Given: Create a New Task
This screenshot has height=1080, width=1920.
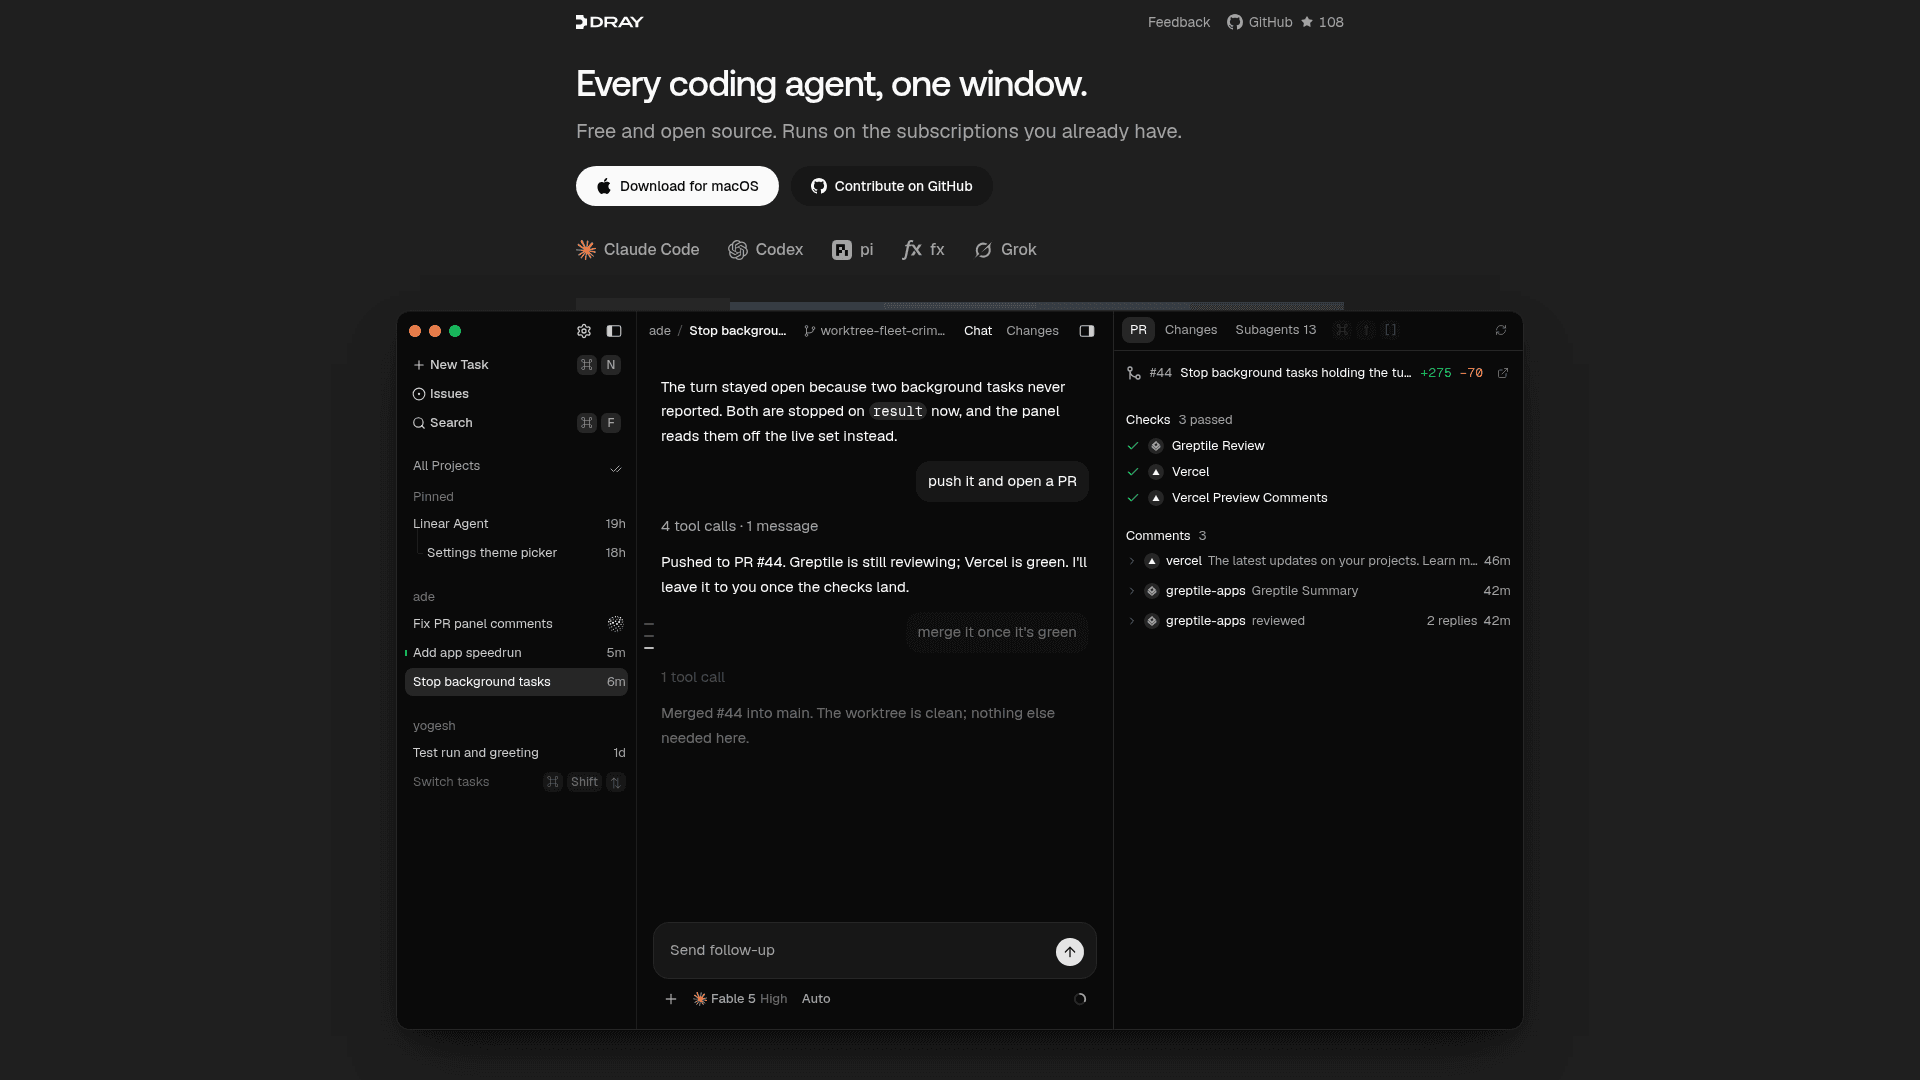Looking at the screenshot, I should pyautogui.click(x=516, y=365).
